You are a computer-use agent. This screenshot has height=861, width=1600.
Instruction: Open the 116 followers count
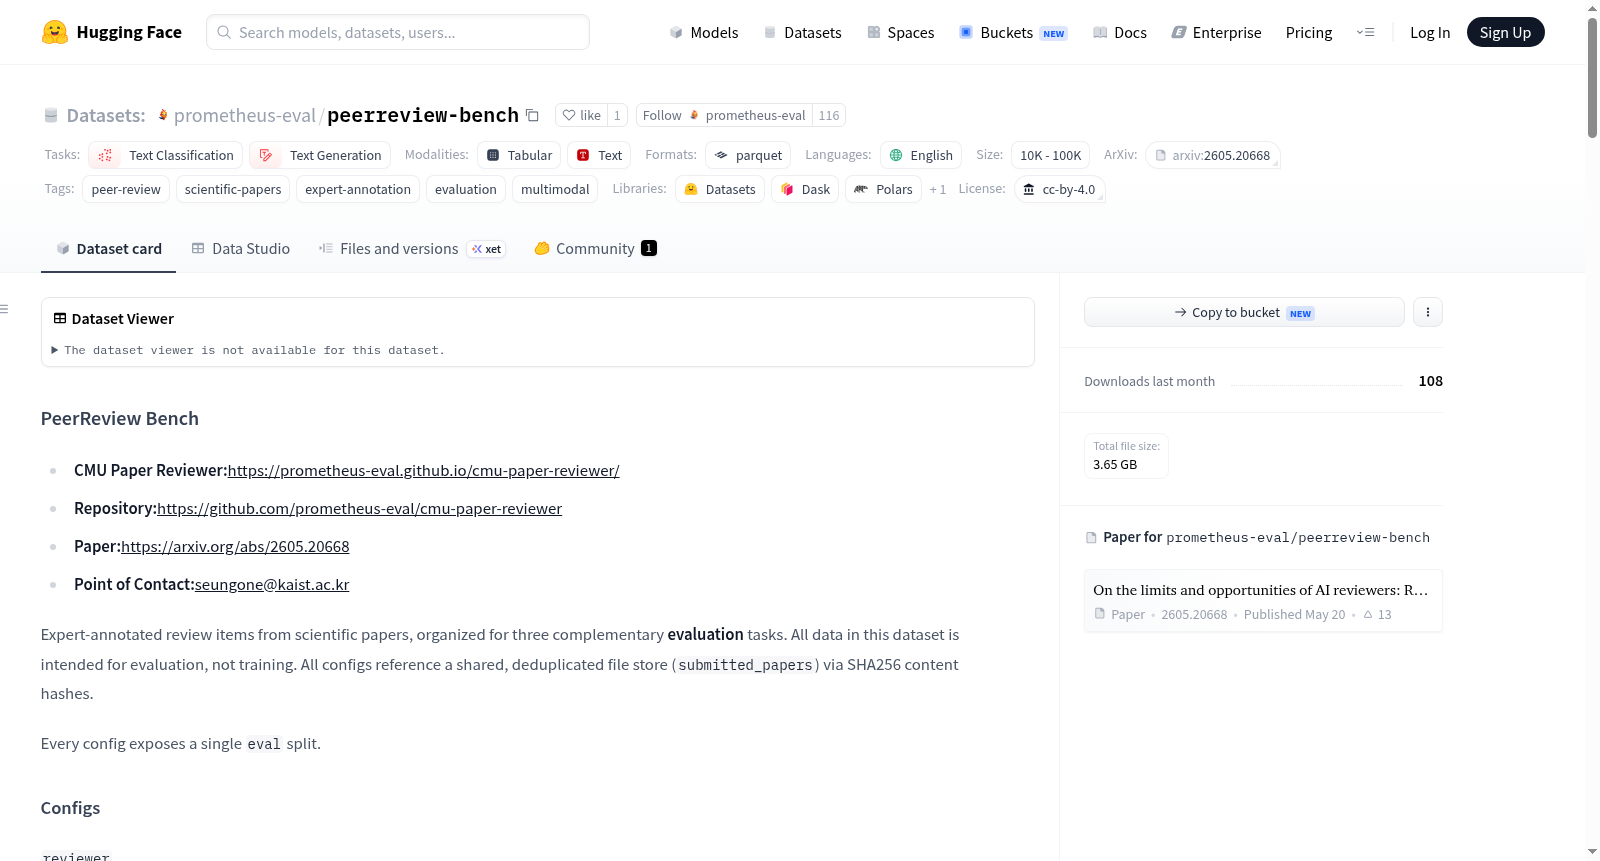pos(829,115)
